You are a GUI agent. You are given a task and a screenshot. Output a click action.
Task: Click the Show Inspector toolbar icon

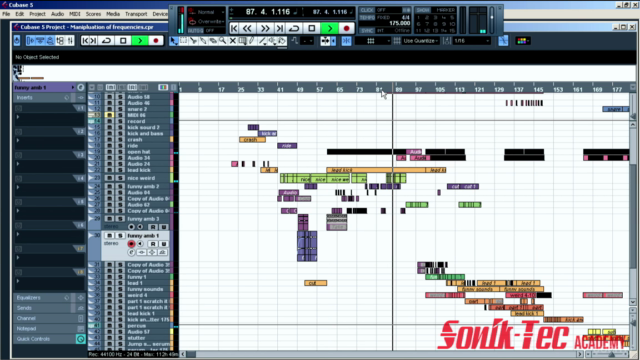[x=31, y=41]
